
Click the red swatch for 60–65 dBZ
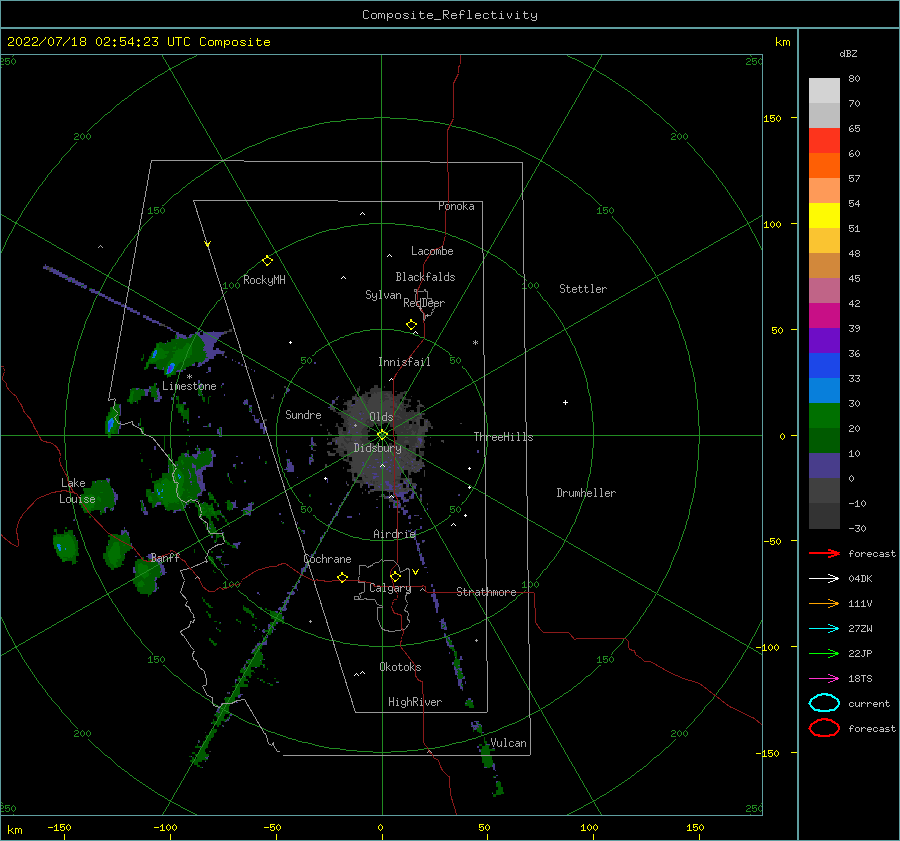[824, 141]
